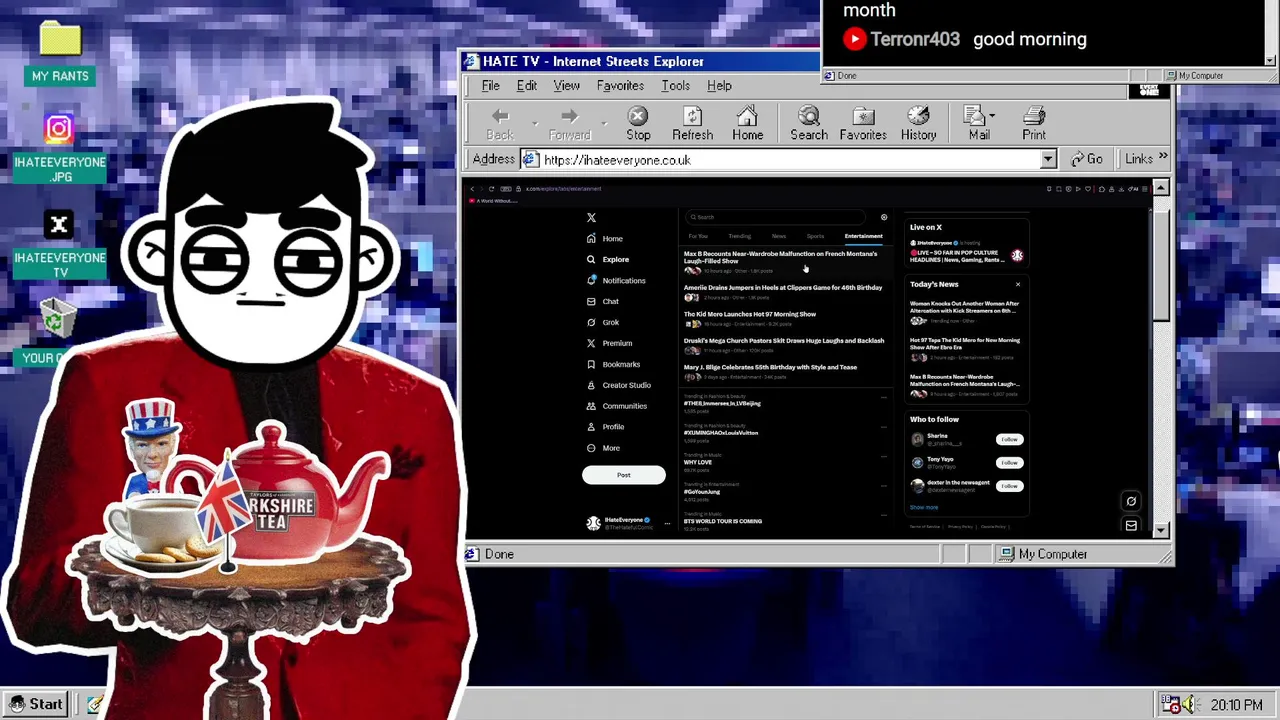Follow dexter in the newsagent
Screen dimensions: 1280x720
pos(1009,486)
